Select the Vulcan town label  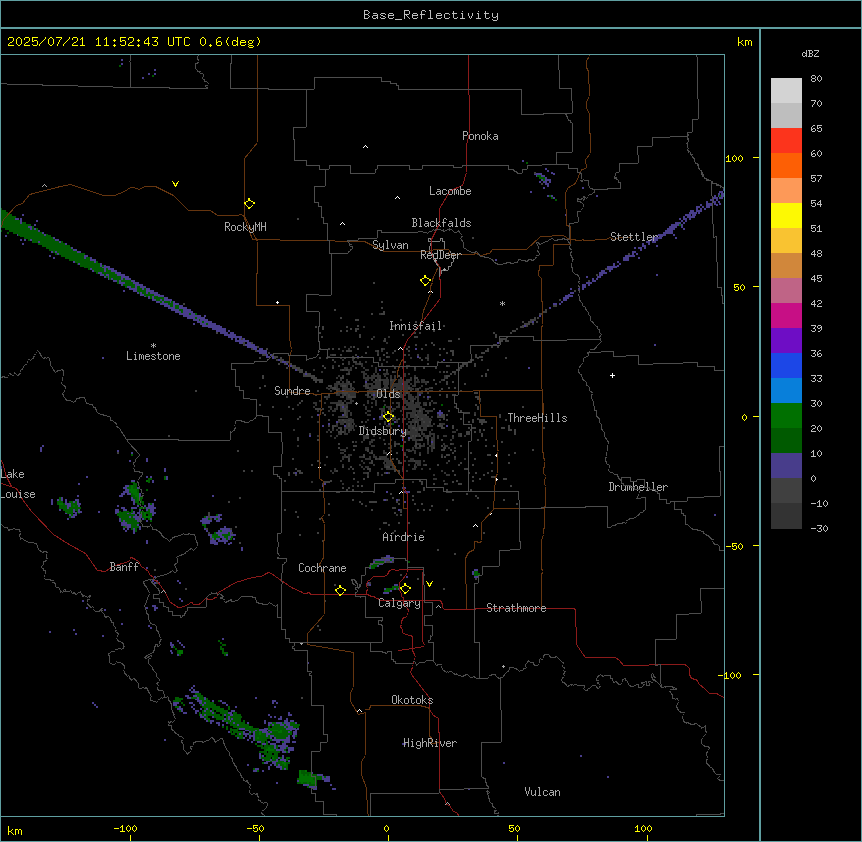543,792
